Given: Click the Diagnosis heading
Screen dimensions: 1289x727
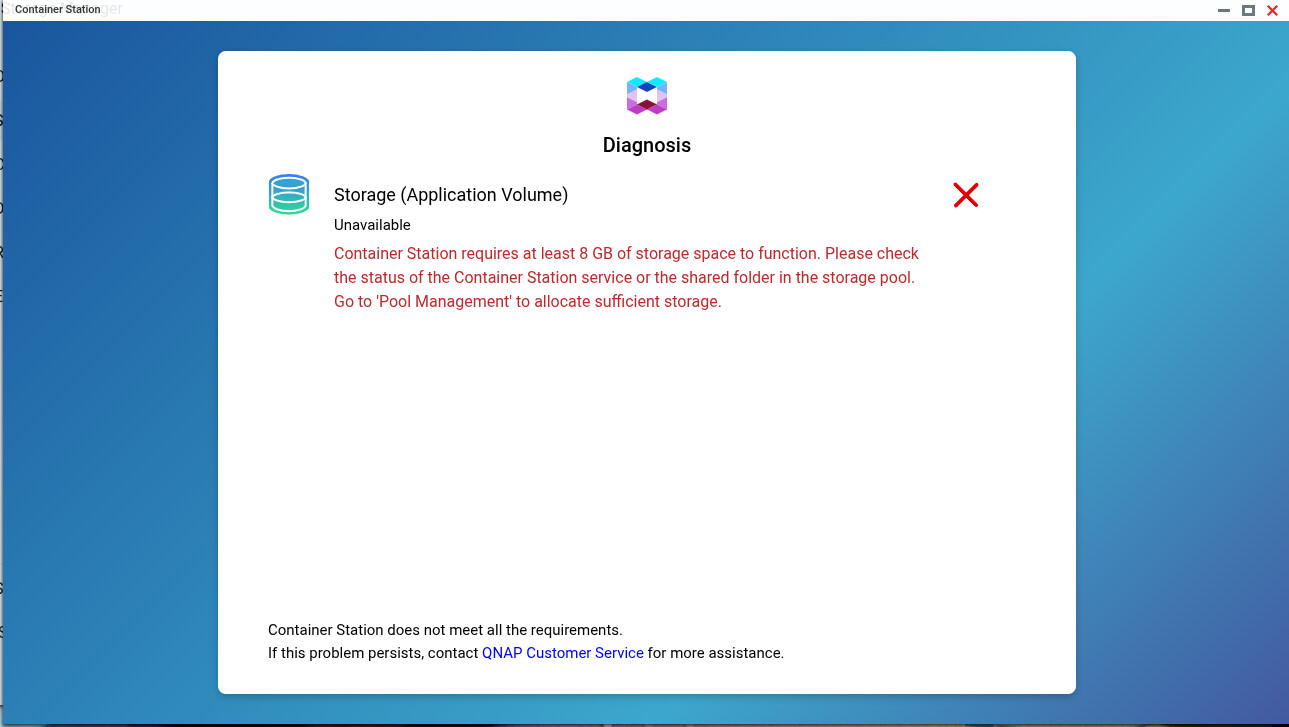Looking at the screenshot, I should 646,145.
